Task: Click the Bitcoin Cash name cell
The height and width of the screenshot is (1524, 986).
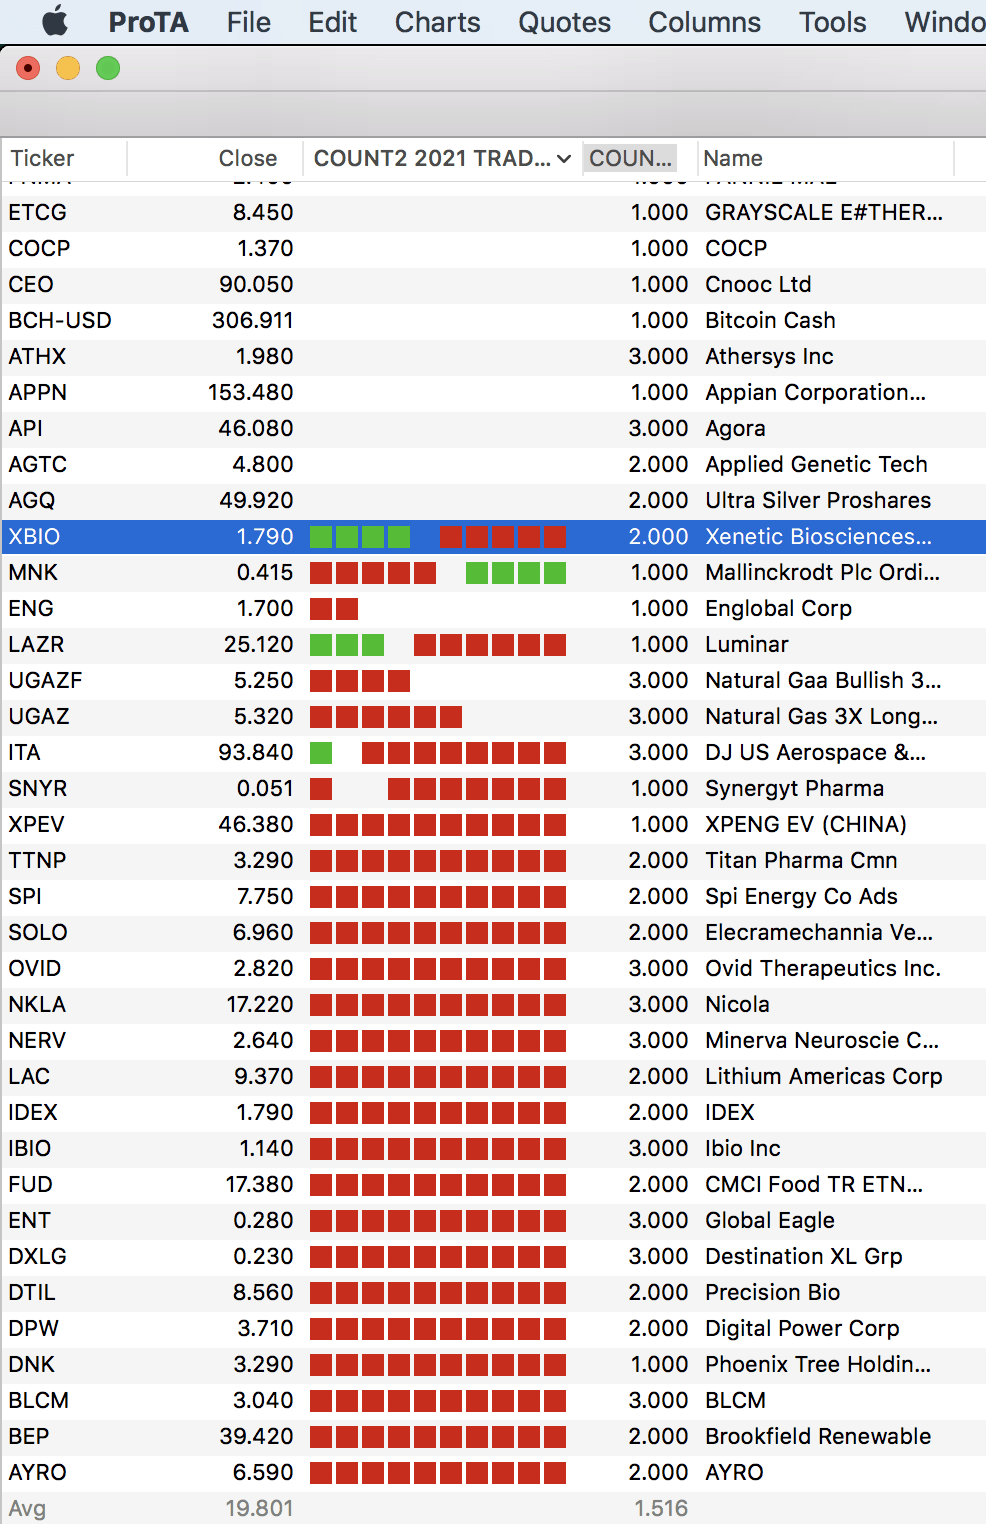Action: pos(770,320)
